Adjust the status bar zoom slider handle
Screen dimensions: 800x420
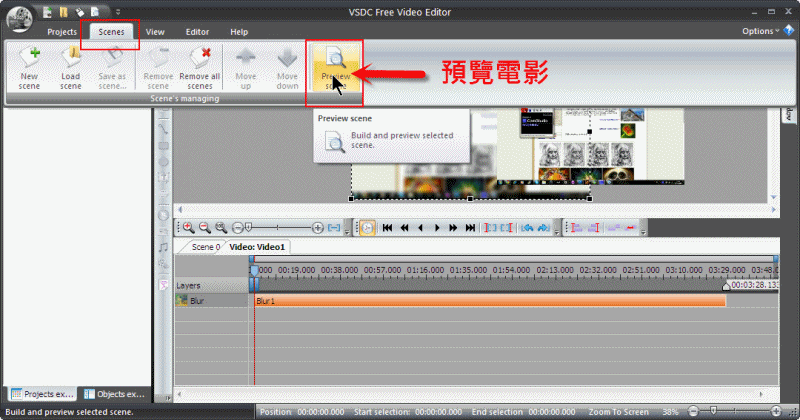point(713,411)
